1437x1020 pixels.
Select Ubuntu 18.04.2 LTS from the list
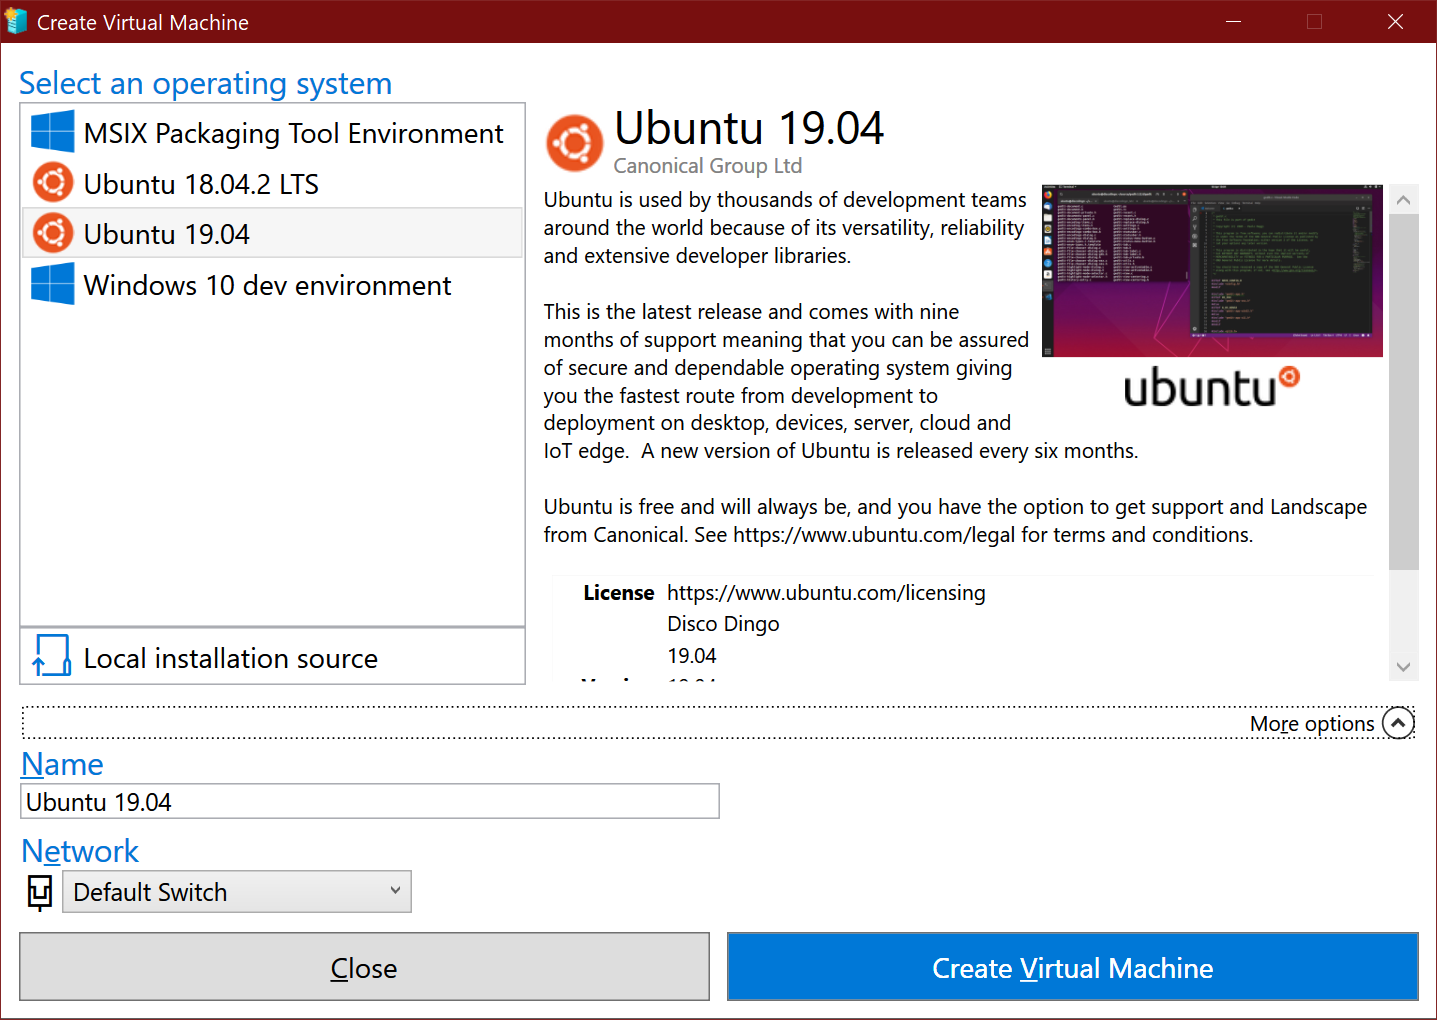272,184
